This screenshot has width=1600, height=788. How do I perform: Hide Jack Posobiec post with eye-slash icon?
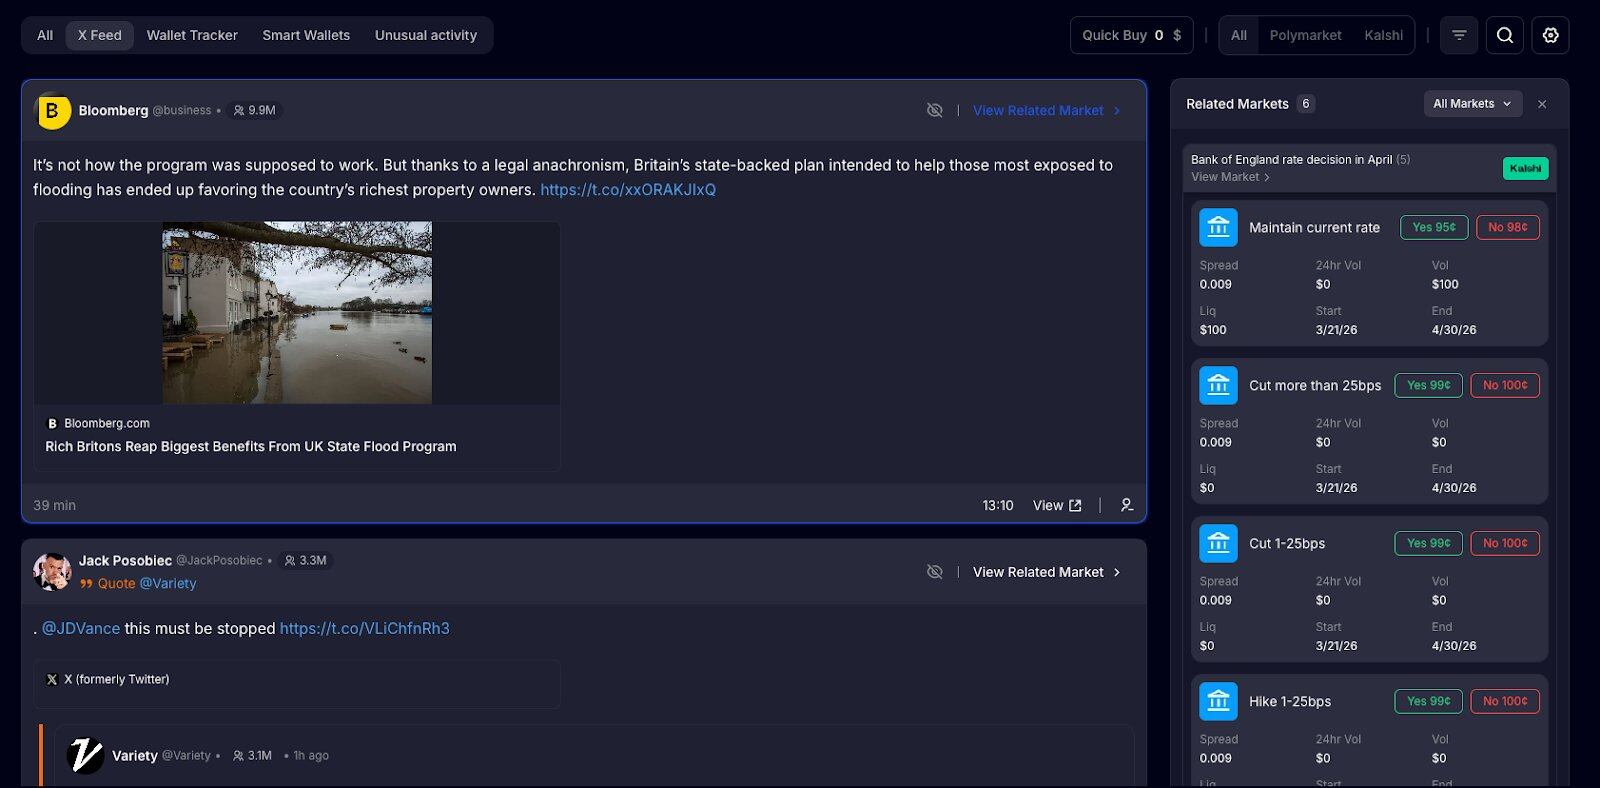[x=934, y=572]
